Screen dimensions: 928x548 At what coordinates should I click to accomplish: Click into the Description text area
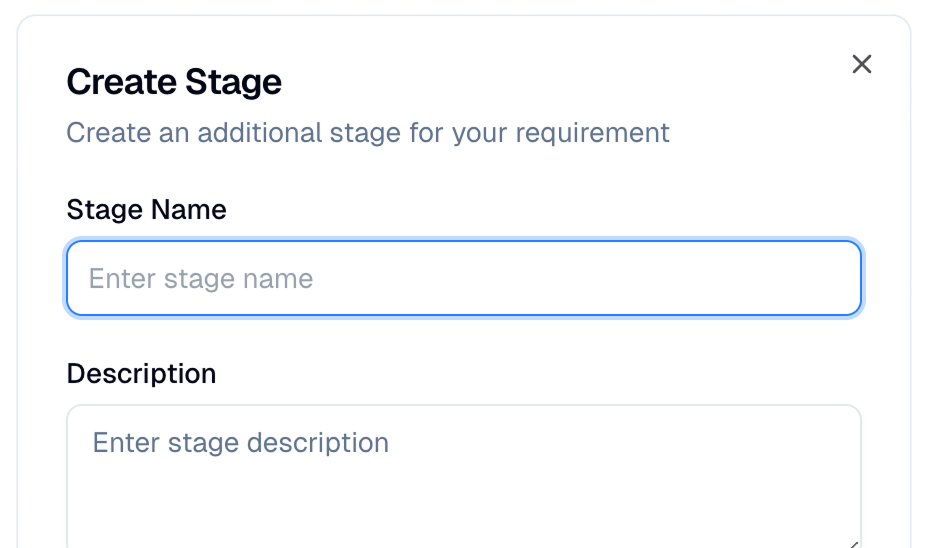pyautogui.click(x=464, y=477)
